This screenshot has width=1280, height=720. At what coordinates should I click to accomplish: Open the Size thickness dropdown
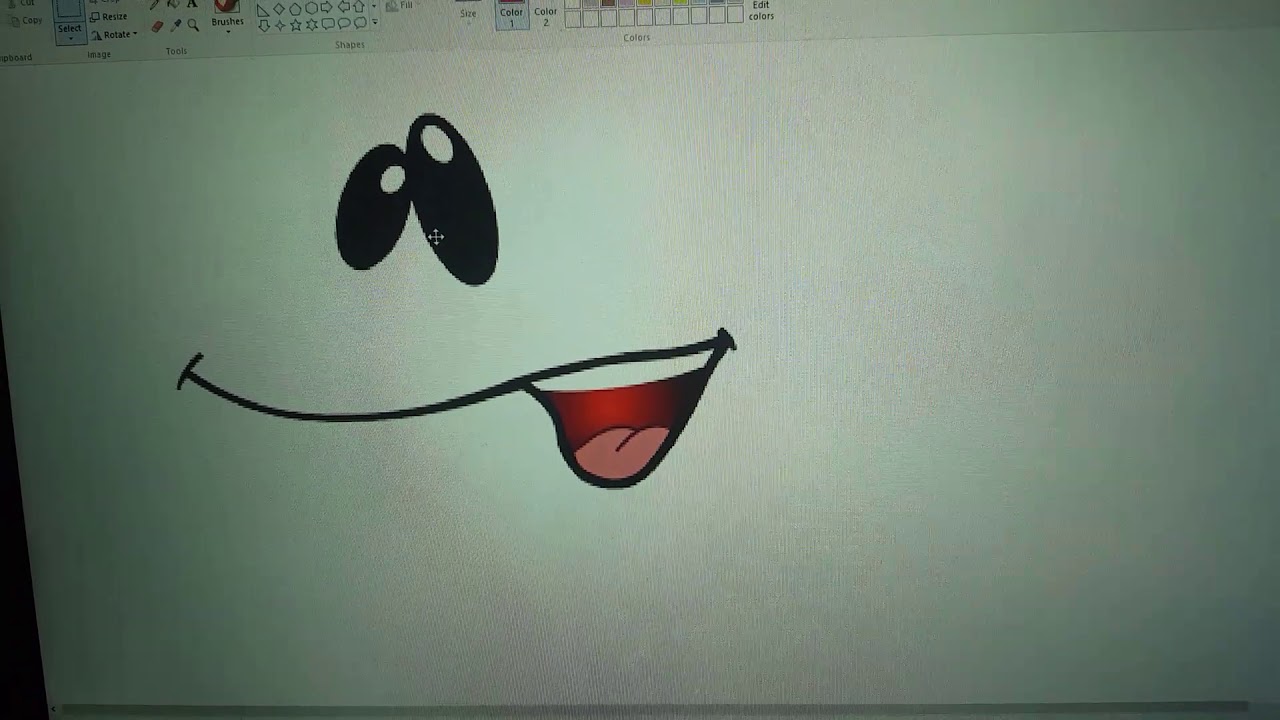pos(468,14)
